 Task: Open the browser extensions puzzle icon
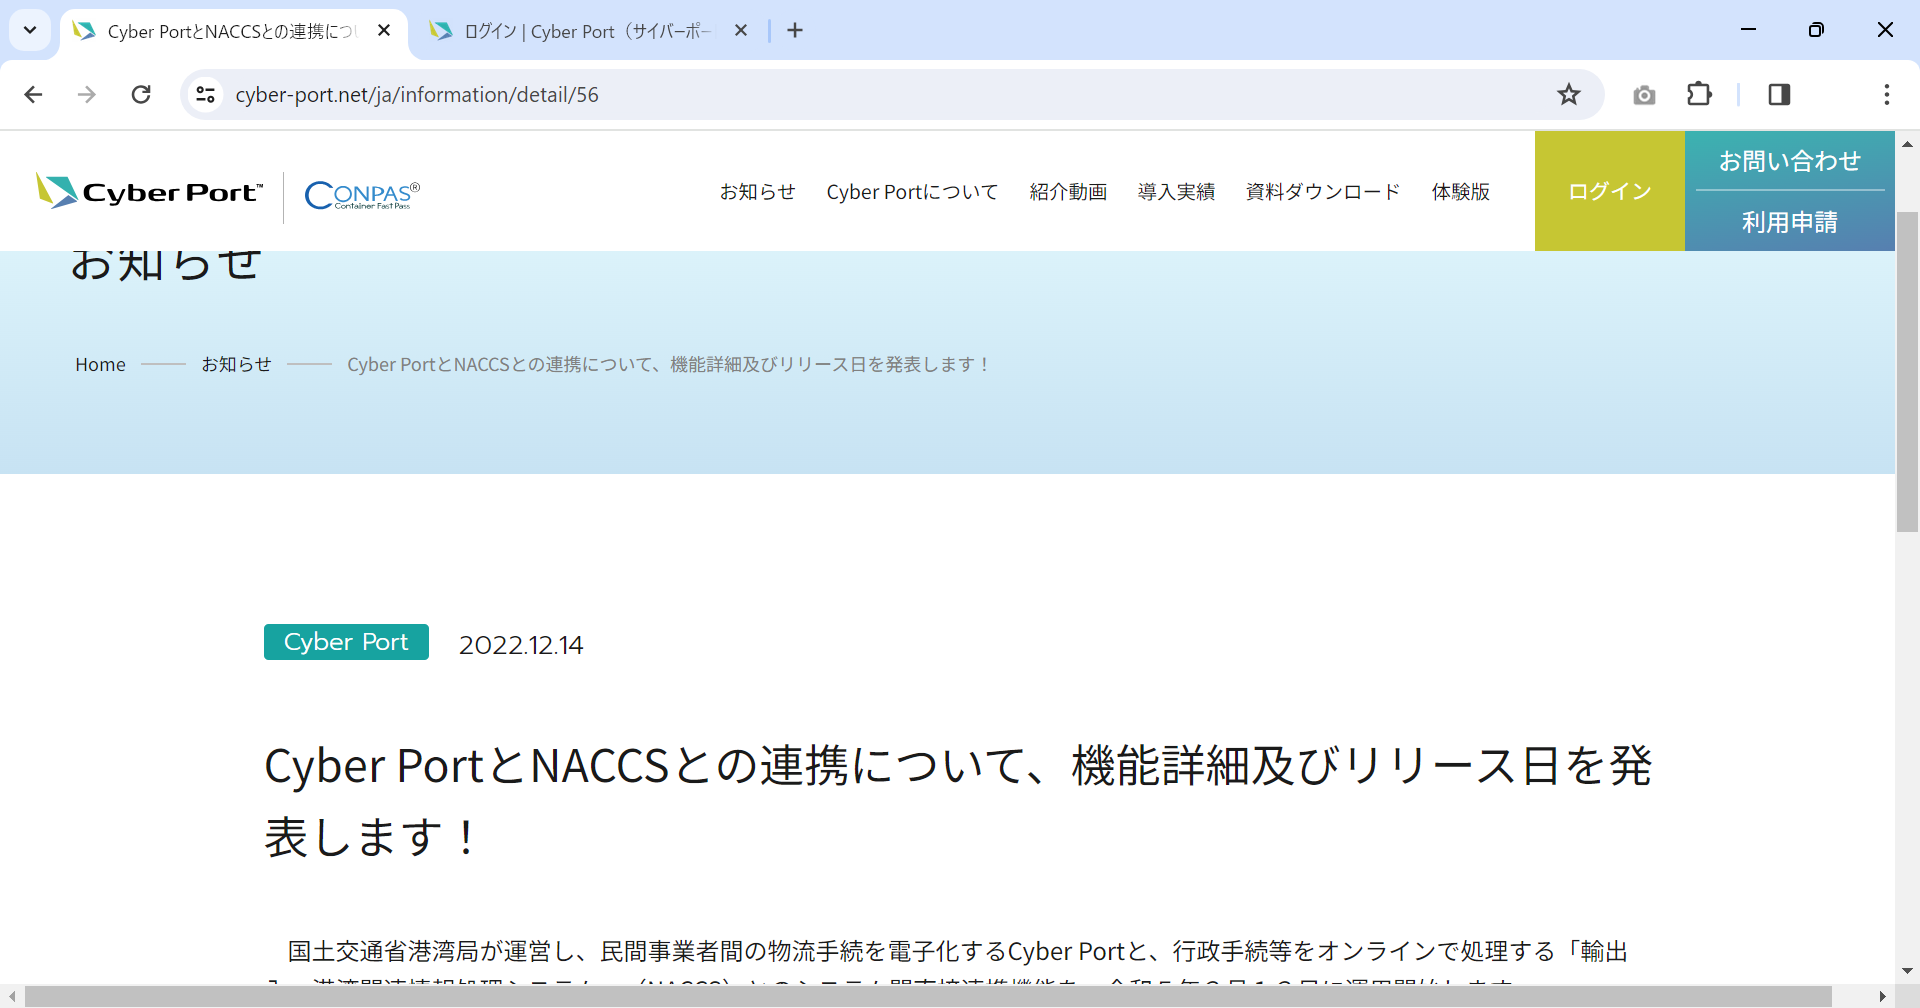1699,95
